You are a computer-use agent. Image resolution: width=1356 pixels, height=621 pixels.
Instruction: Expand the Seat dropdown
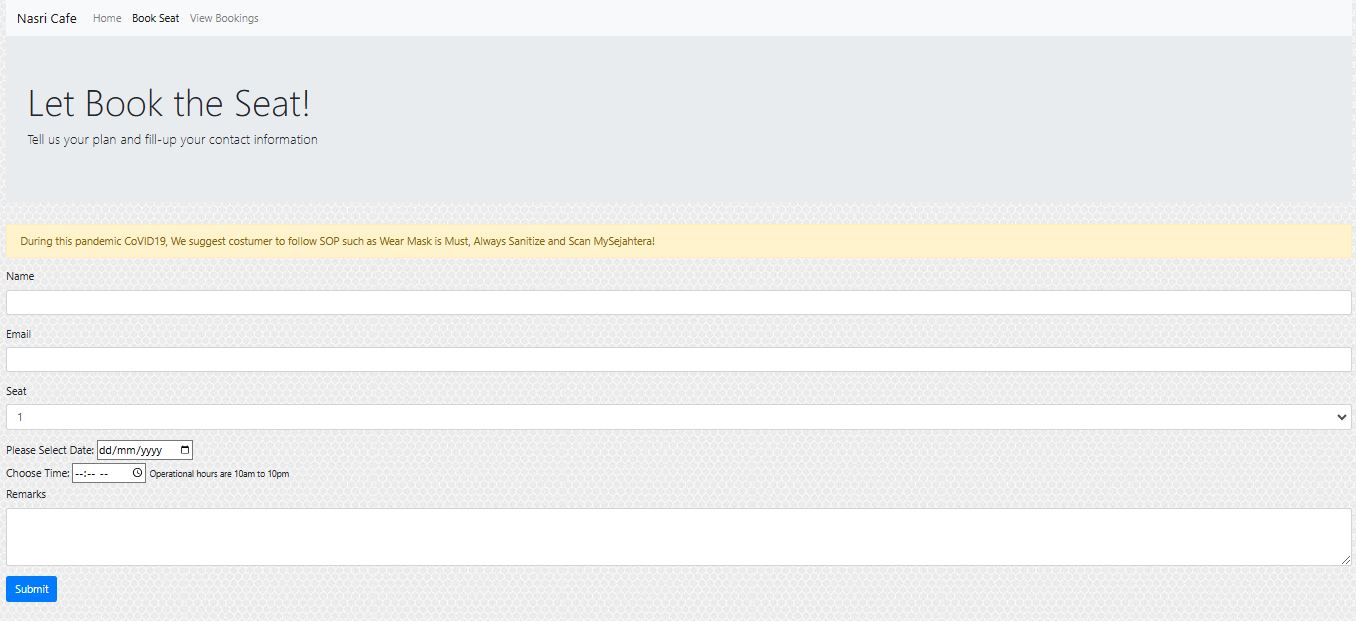pyautogui.click(x=678, y=417)
